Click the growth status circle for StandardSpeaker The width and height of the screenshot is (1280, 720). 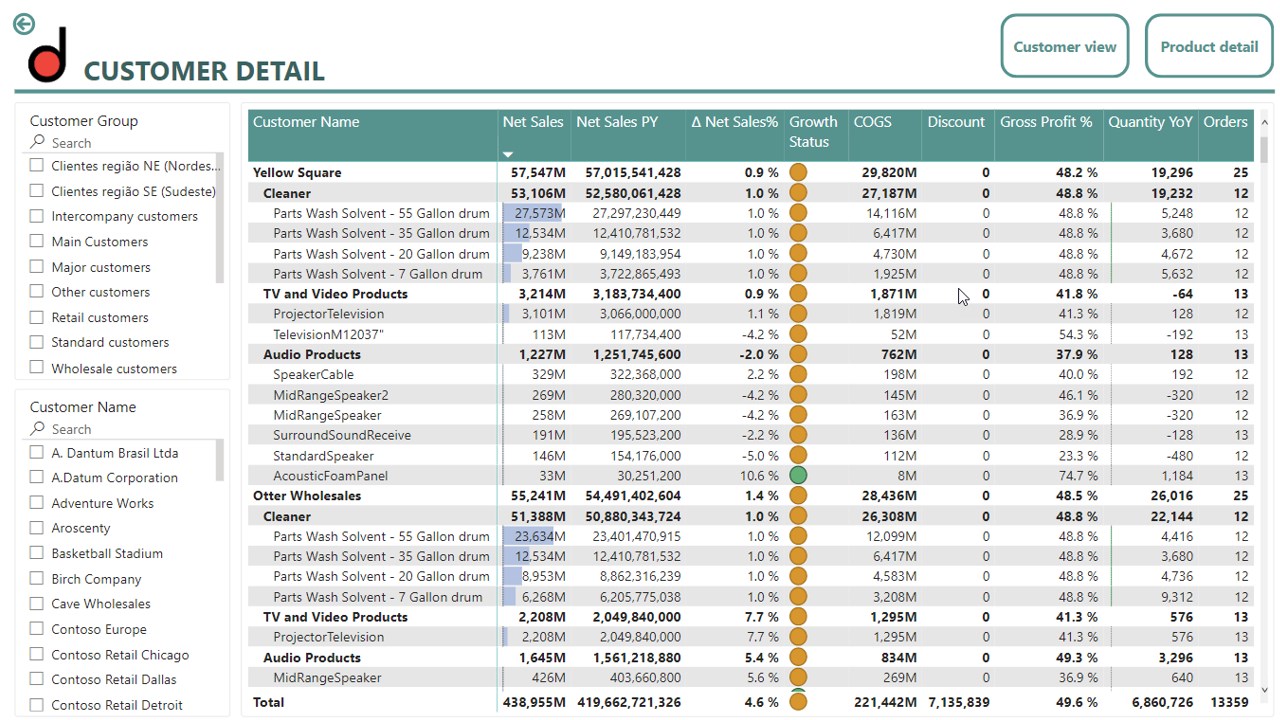[798, 455]
